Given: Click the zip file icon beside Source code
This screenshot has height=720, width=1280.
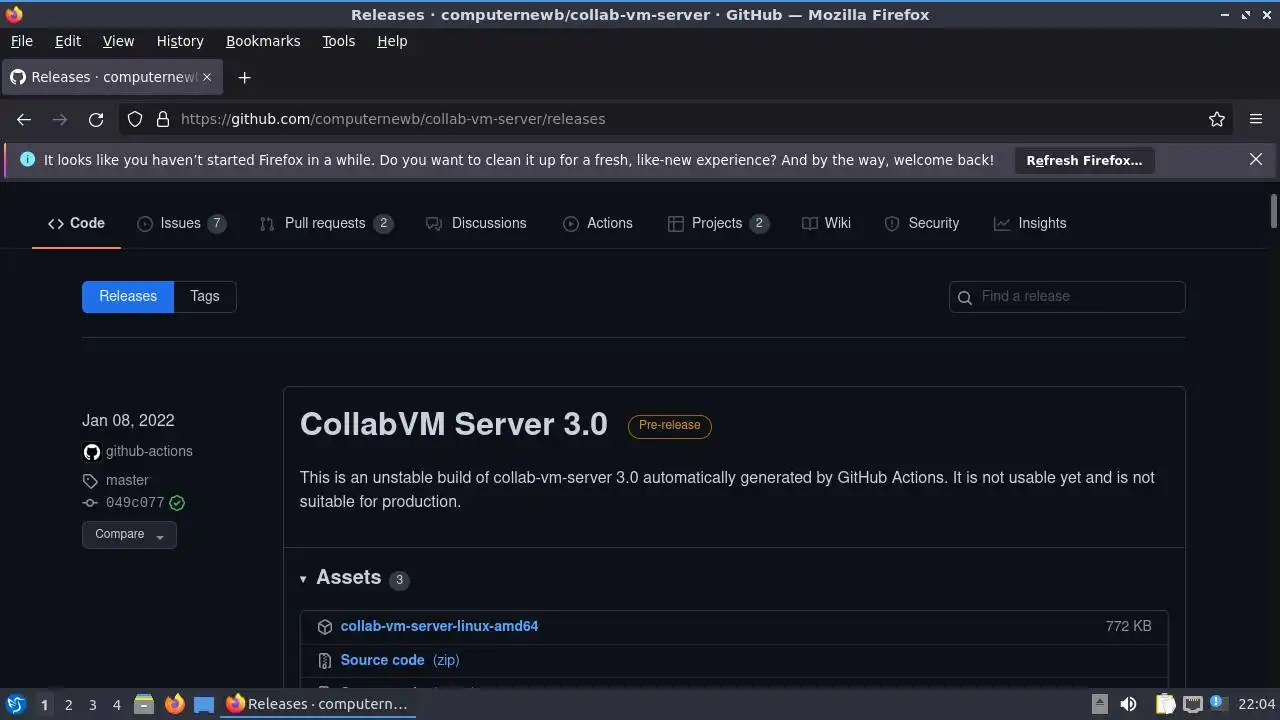Looking at the screenshot, I should [325, 660].
